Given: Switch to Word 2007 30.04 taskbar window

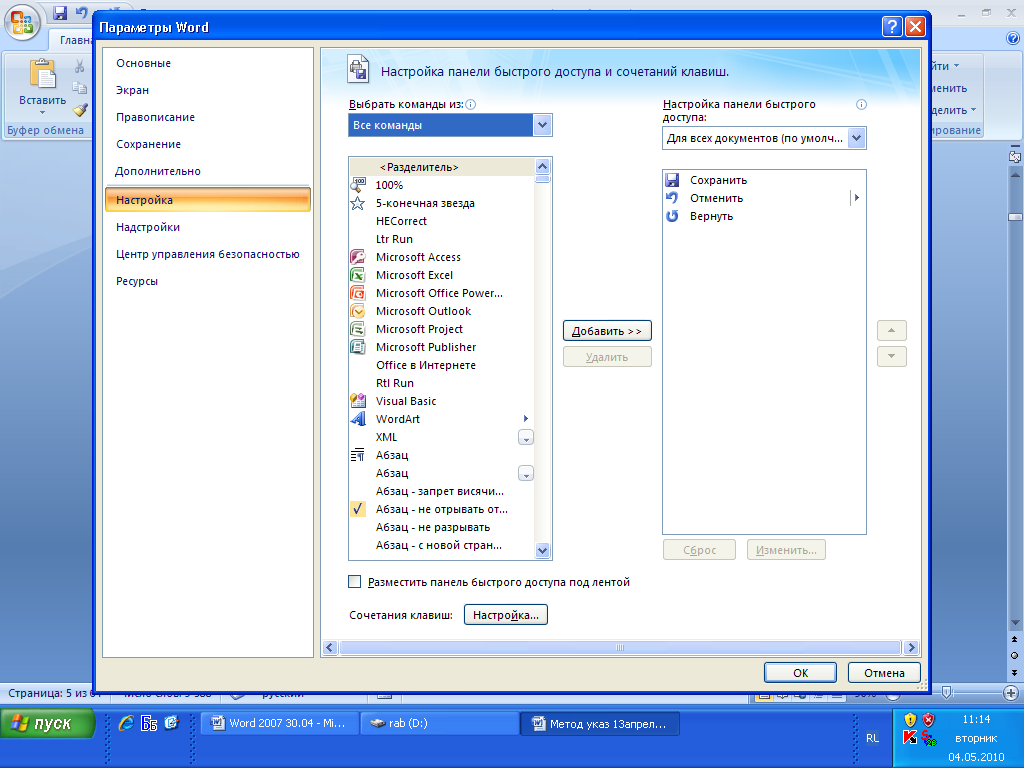Looking at the screenshot, I should [x=280, y=724].
